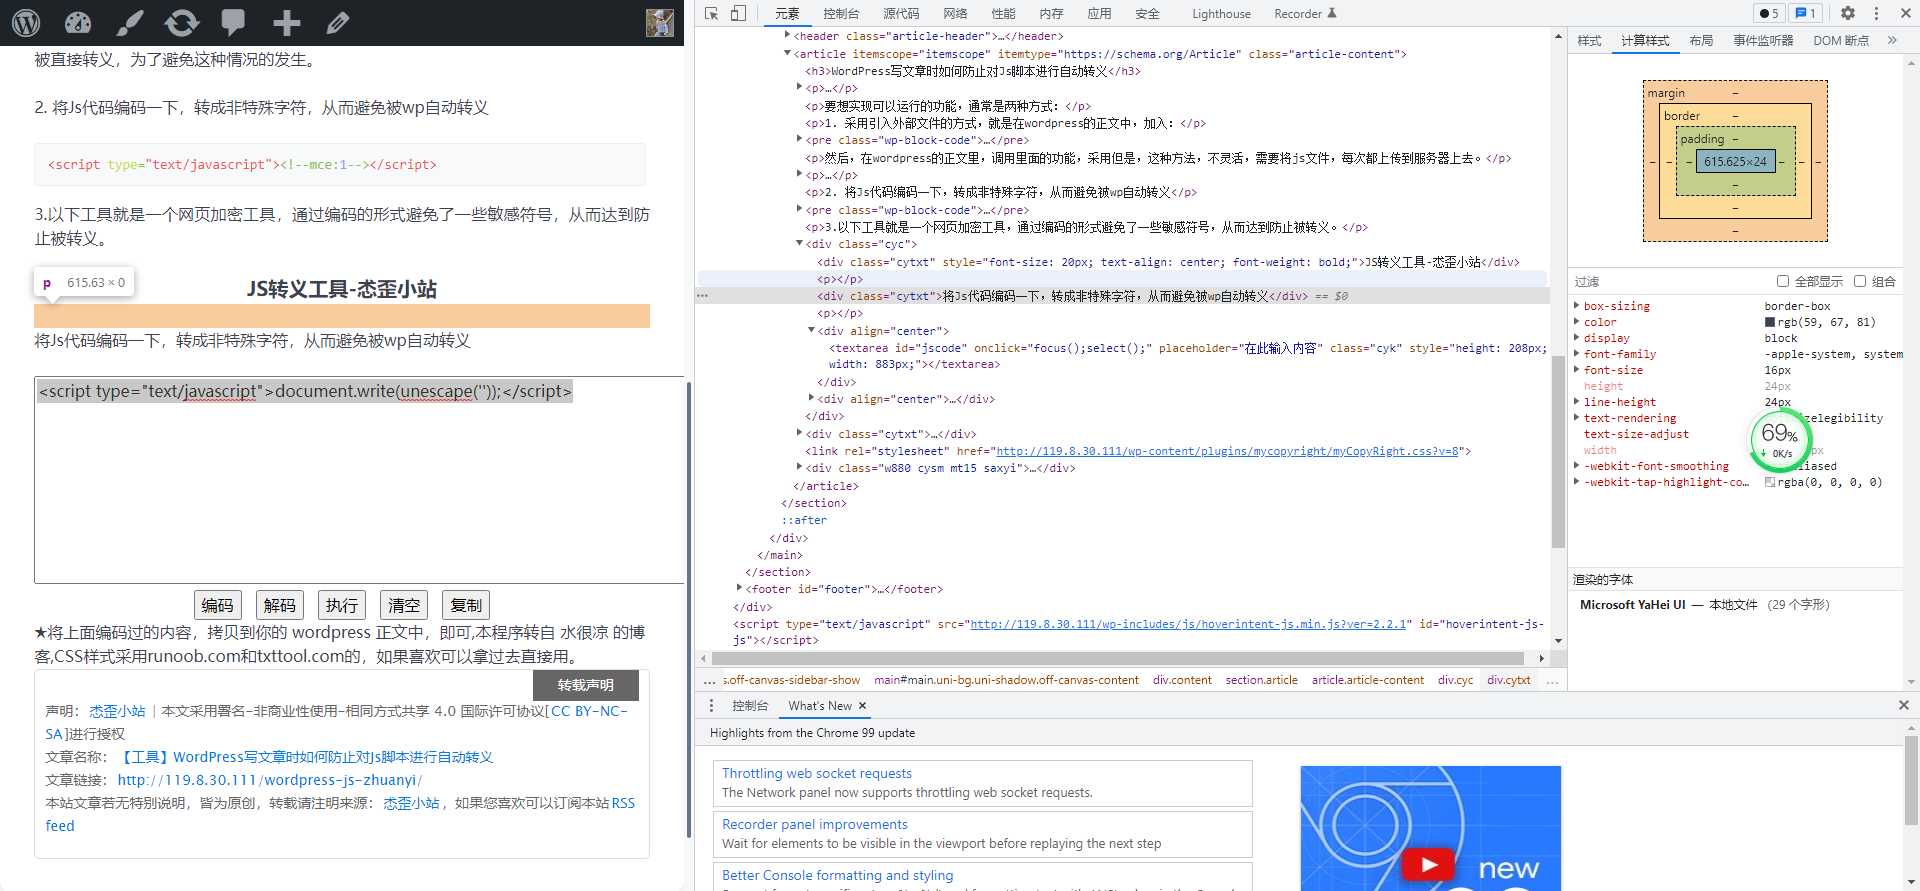Image resolution: width=1920 pixels, height=891 pixels.
Task: Click the add new plus icon
Action: click(x=286, y=22)
